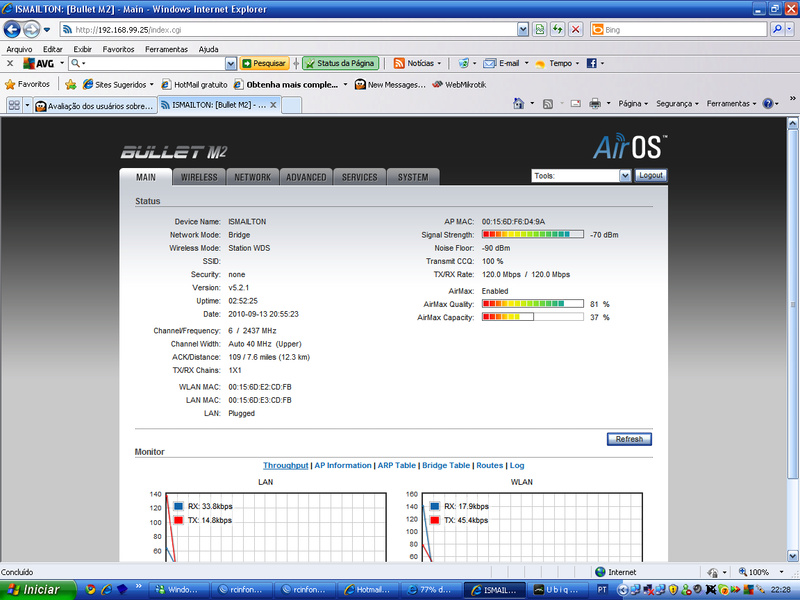The height and width of the screenshot is (600, 800).
Task: Click the browser Forward arrow button
Action: pyautogui.click(x=32, y=30)
